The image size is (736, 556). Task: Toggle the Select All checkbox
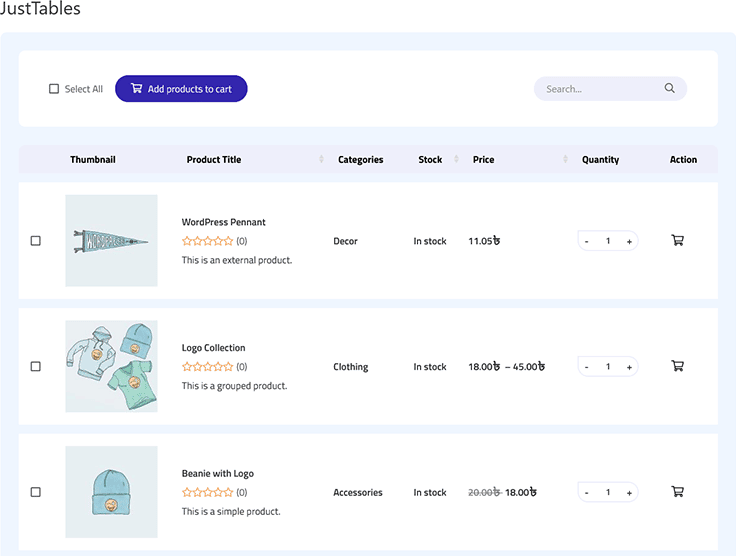click(54, 89)
